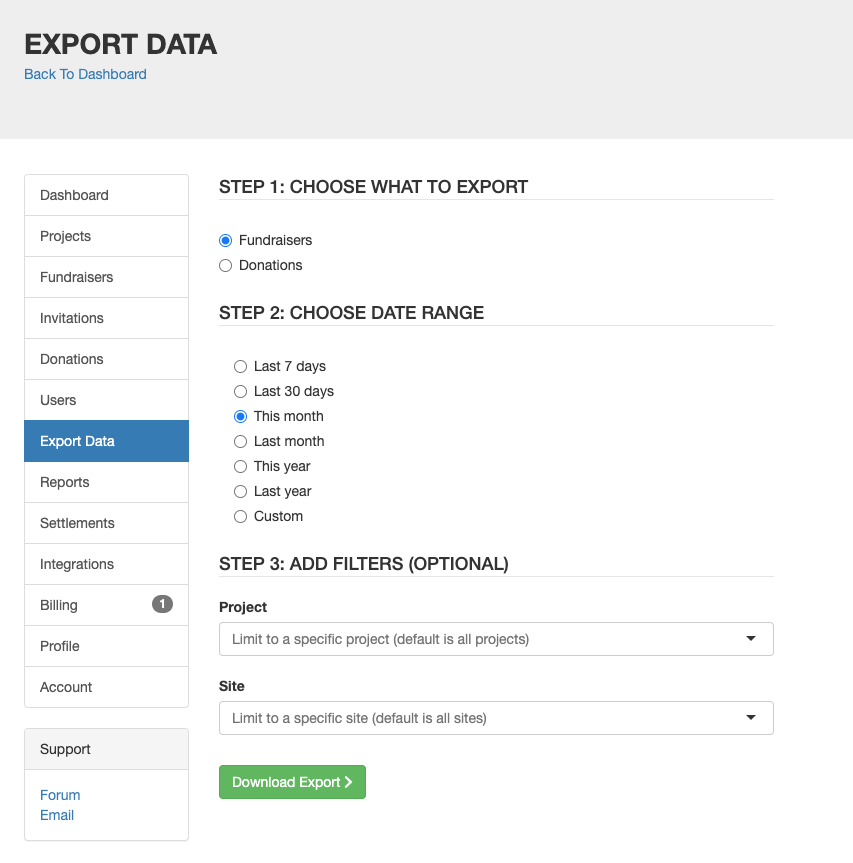Click the Download Export button

coord(292,782)
